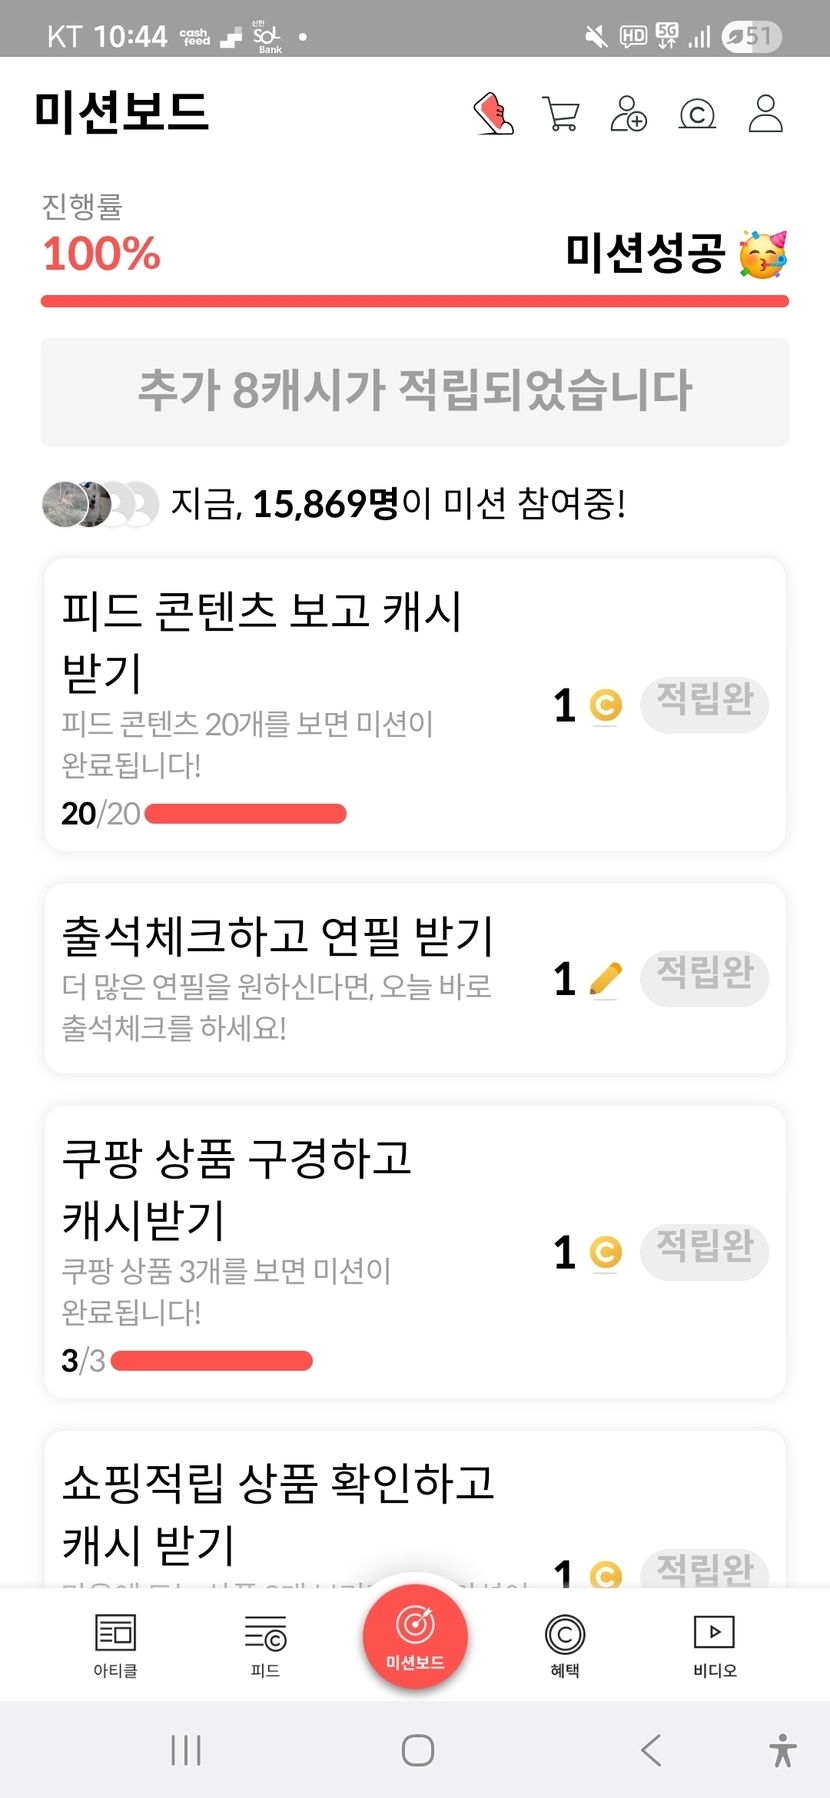Tap the add friend icon
The image size is (830, 1798).
[628, 114]
